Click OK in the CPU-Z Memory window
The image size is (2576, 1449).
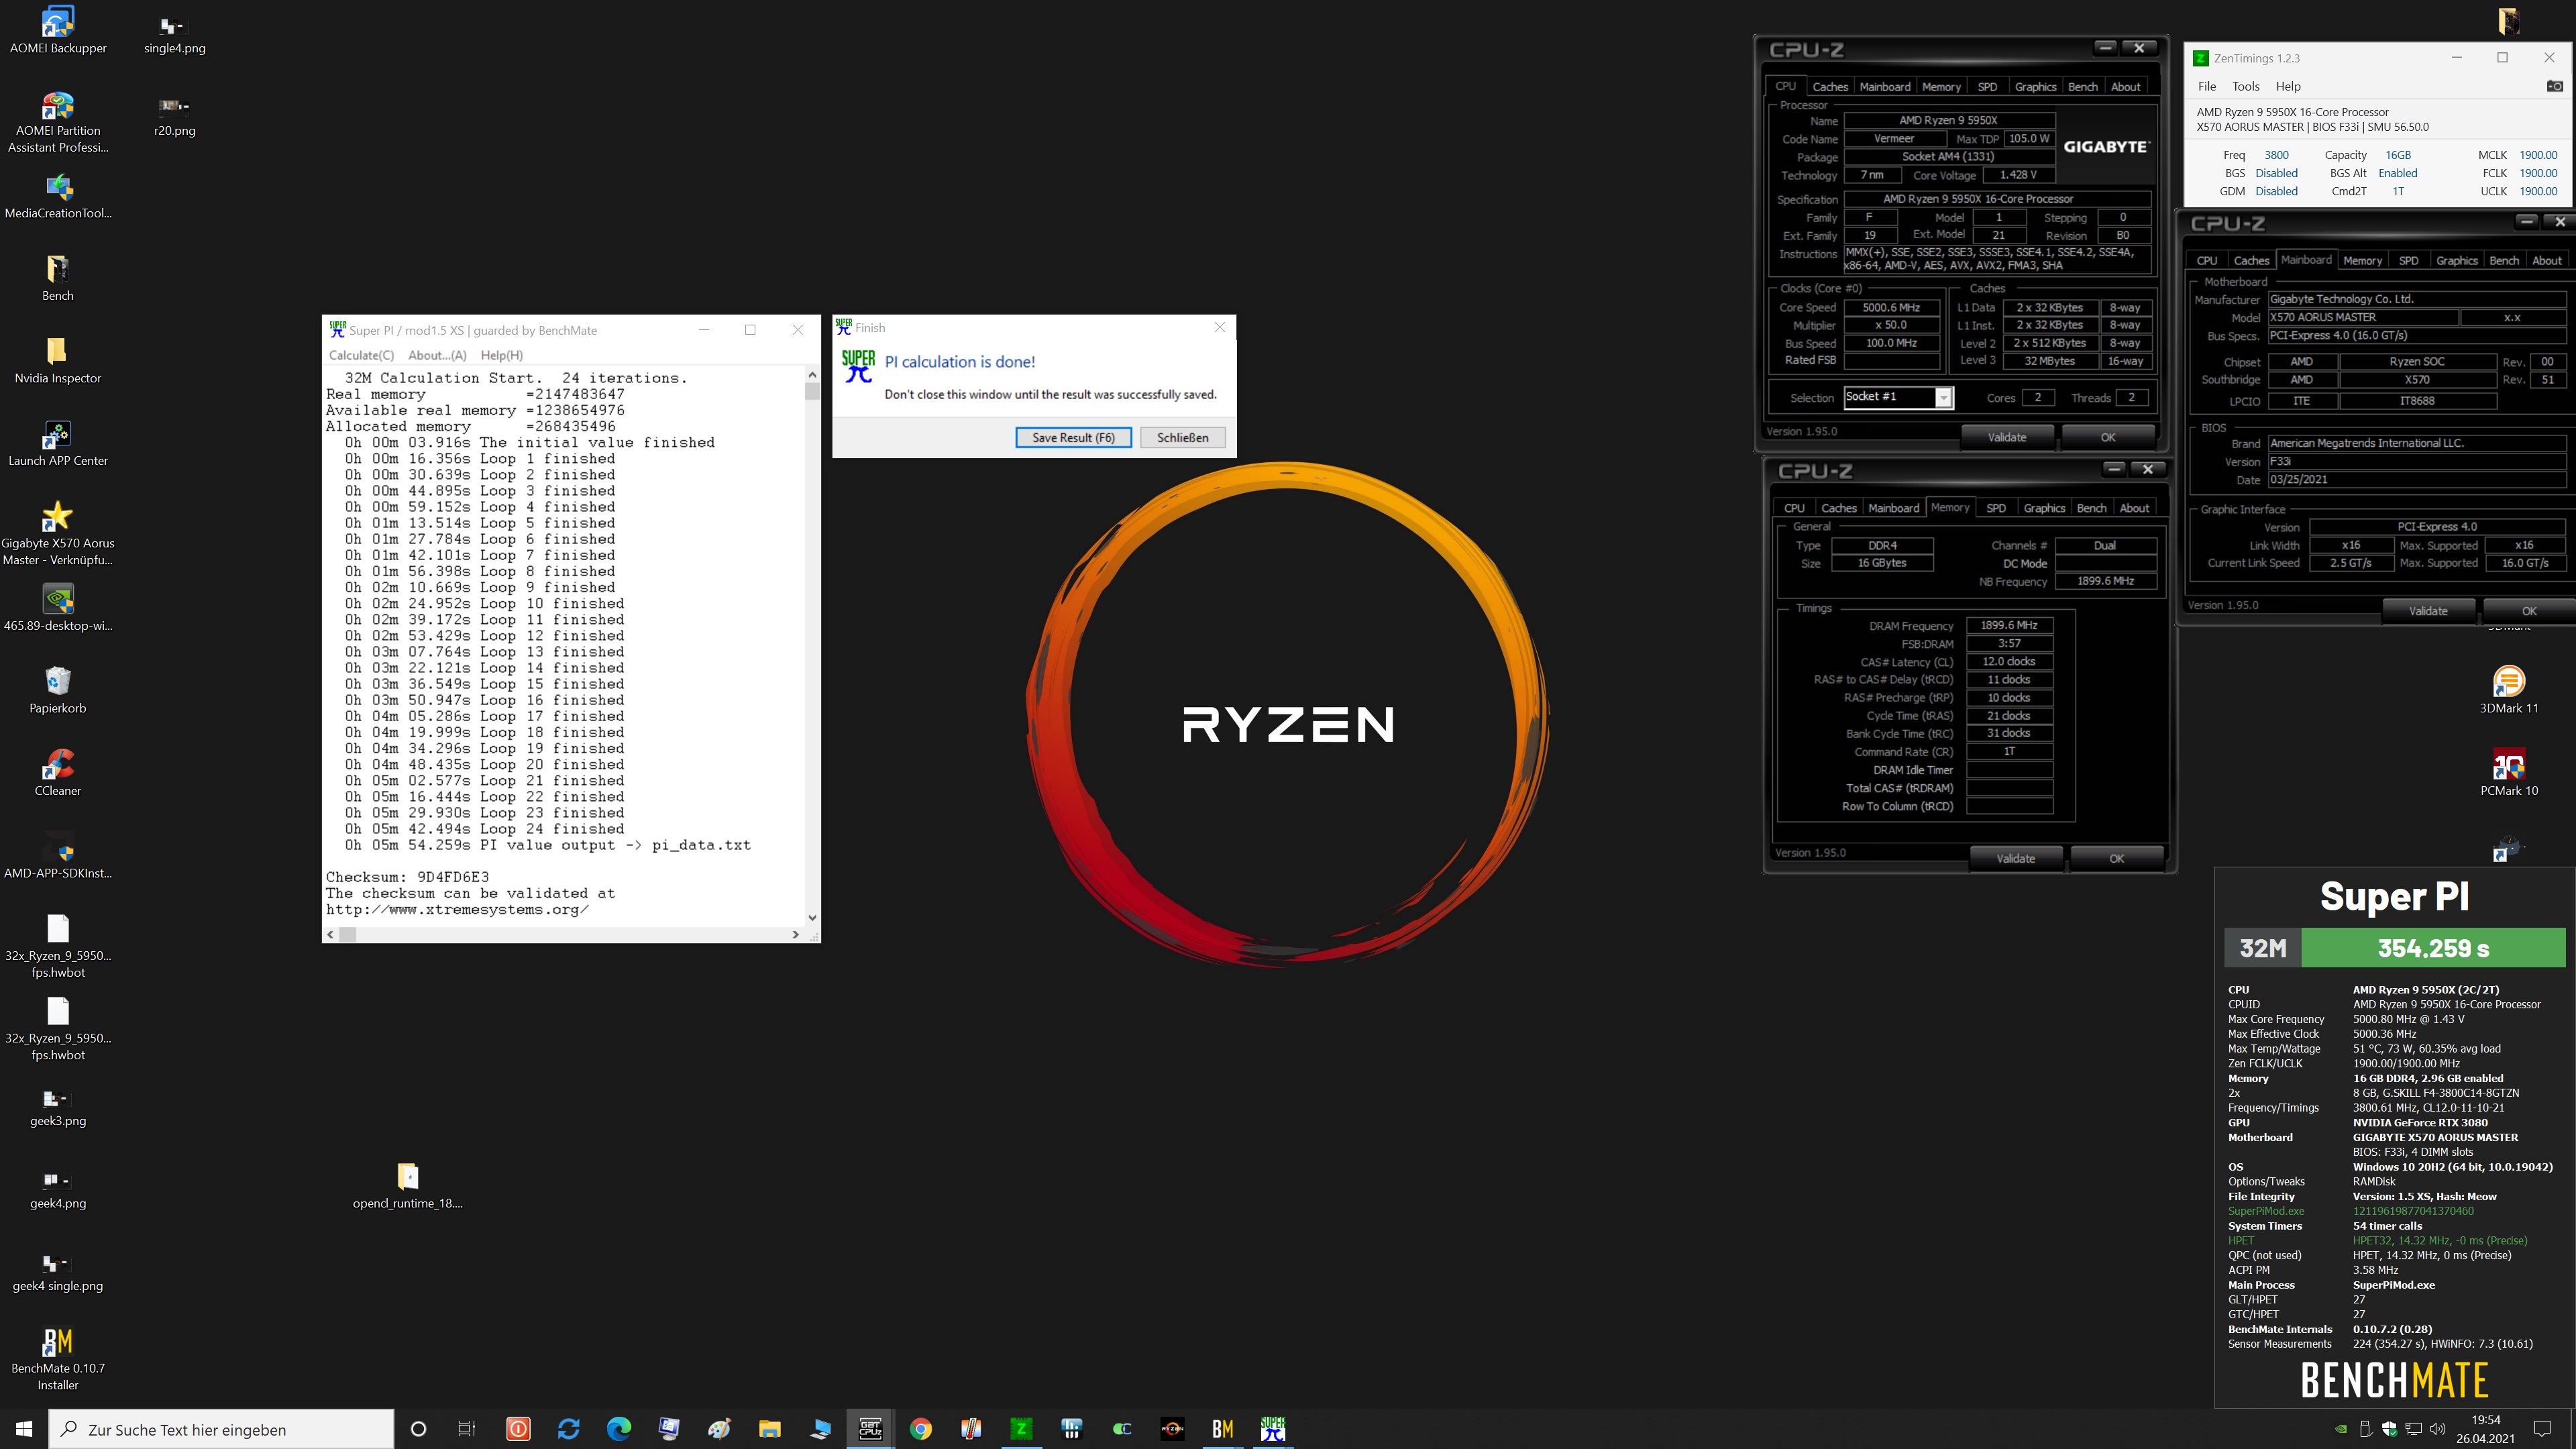[2116, 858]
